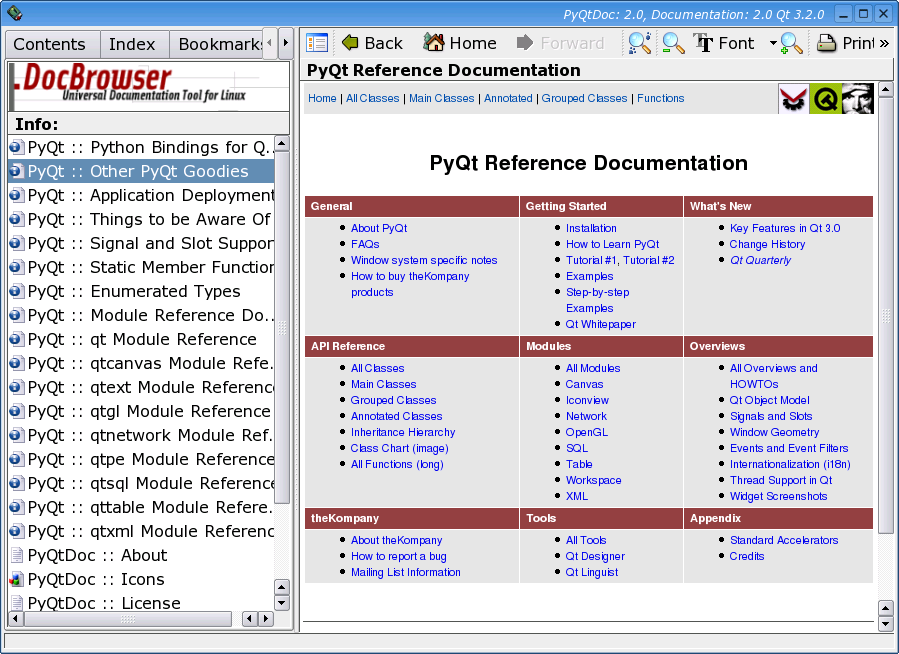Screen dimensions: 899x654
Task: Switch to the Contents tab
Action: (49, 44)
